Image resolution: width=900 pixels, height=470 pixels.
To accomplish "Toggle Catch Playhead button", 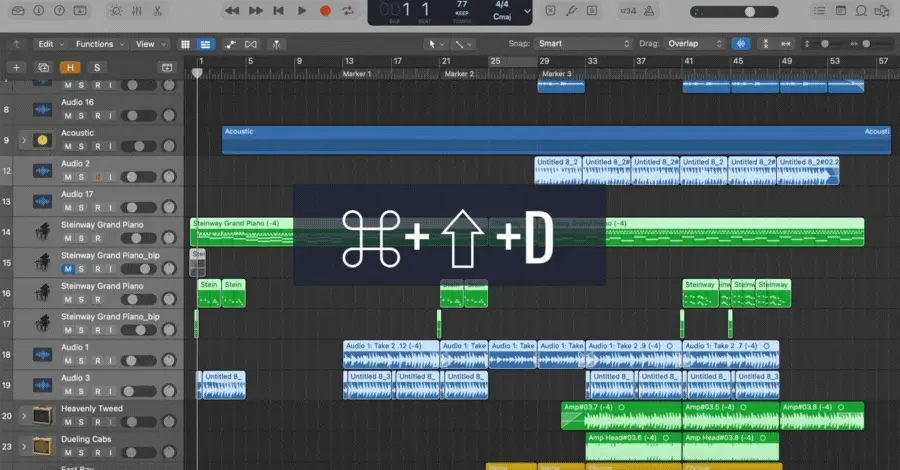I will point(276,44).
